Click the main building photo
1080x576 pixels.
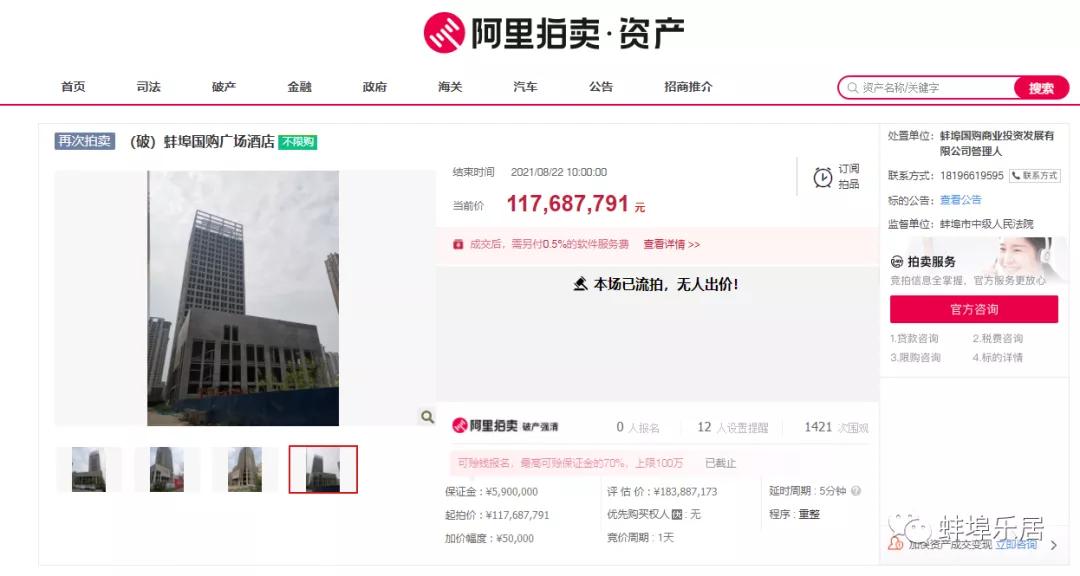click(243, 298)
